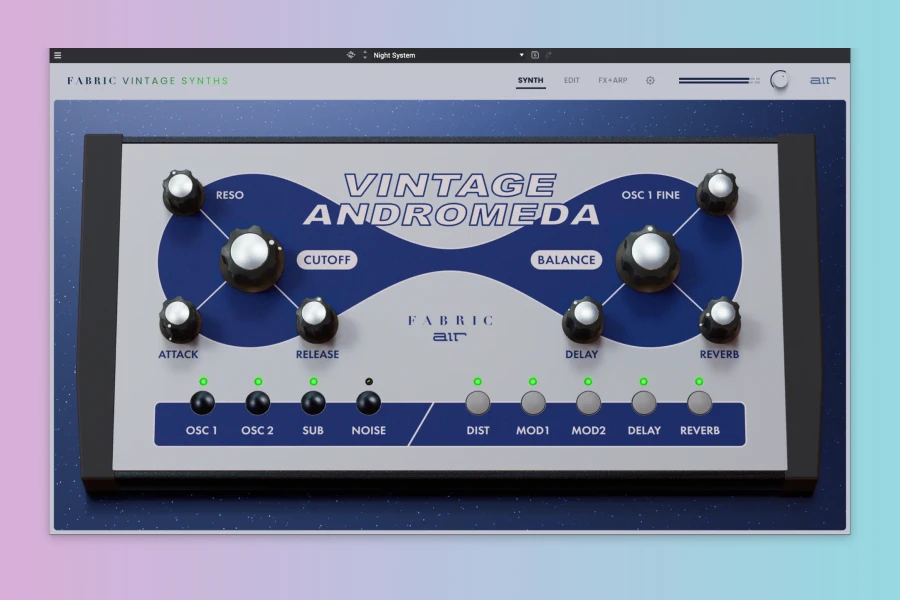Click the green LED above SUB
Image resolution: width=900 pixels, height=600 pixels.
[313, 381]
